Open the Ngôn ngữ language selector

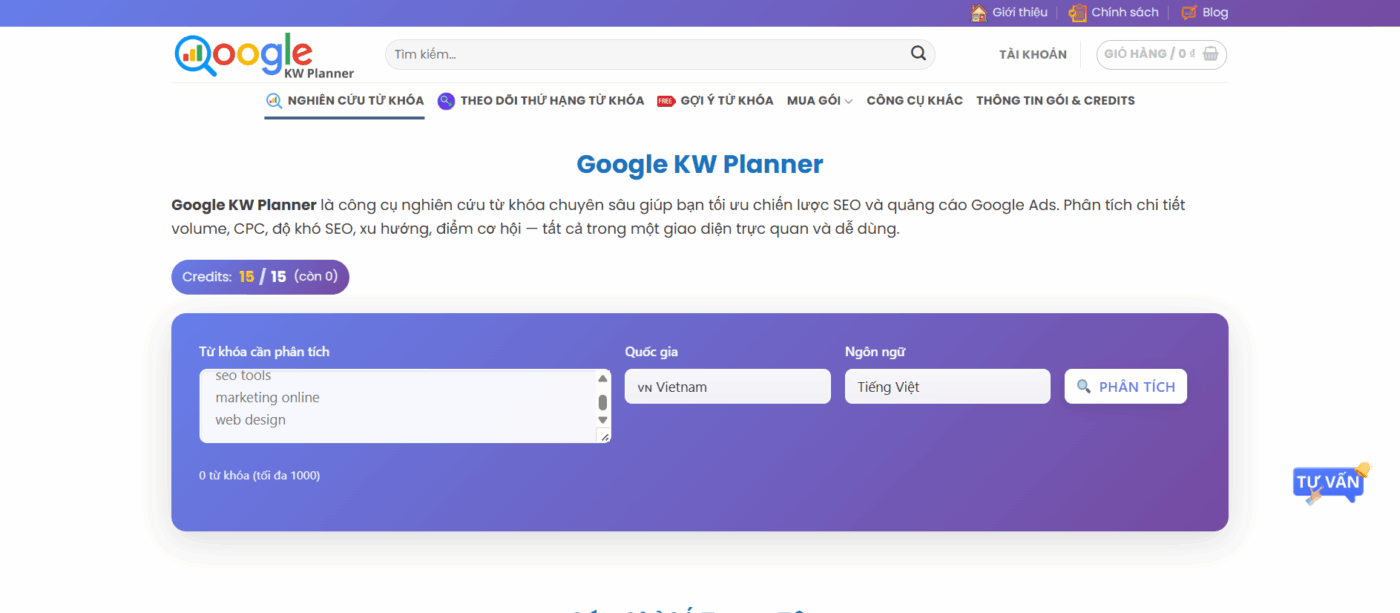[947, 386]
